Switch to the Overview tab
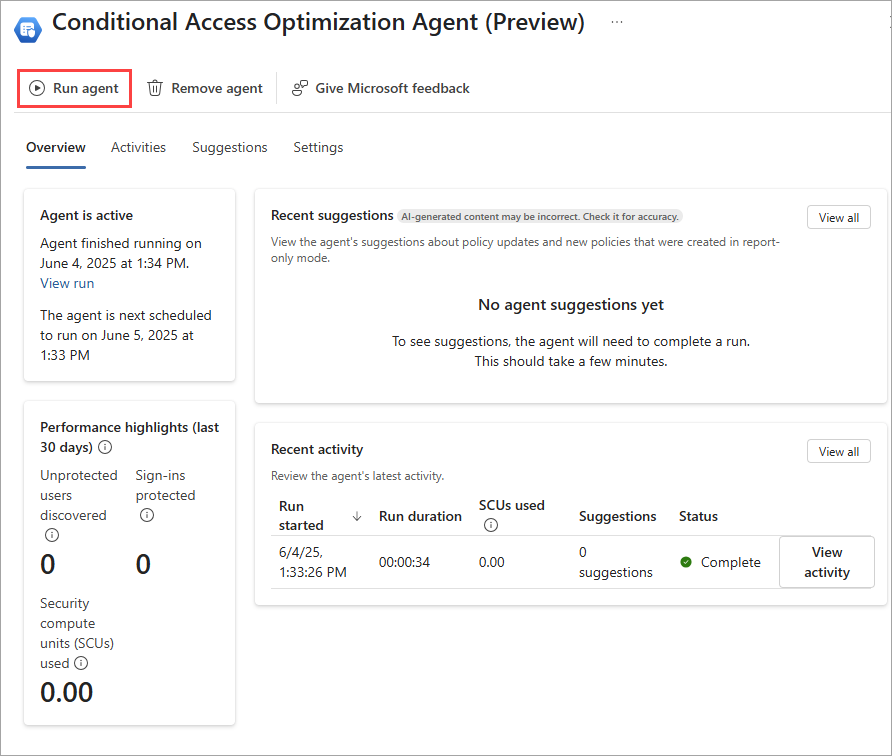This screenshot has width=892, height=756. [x=56, y=147]
